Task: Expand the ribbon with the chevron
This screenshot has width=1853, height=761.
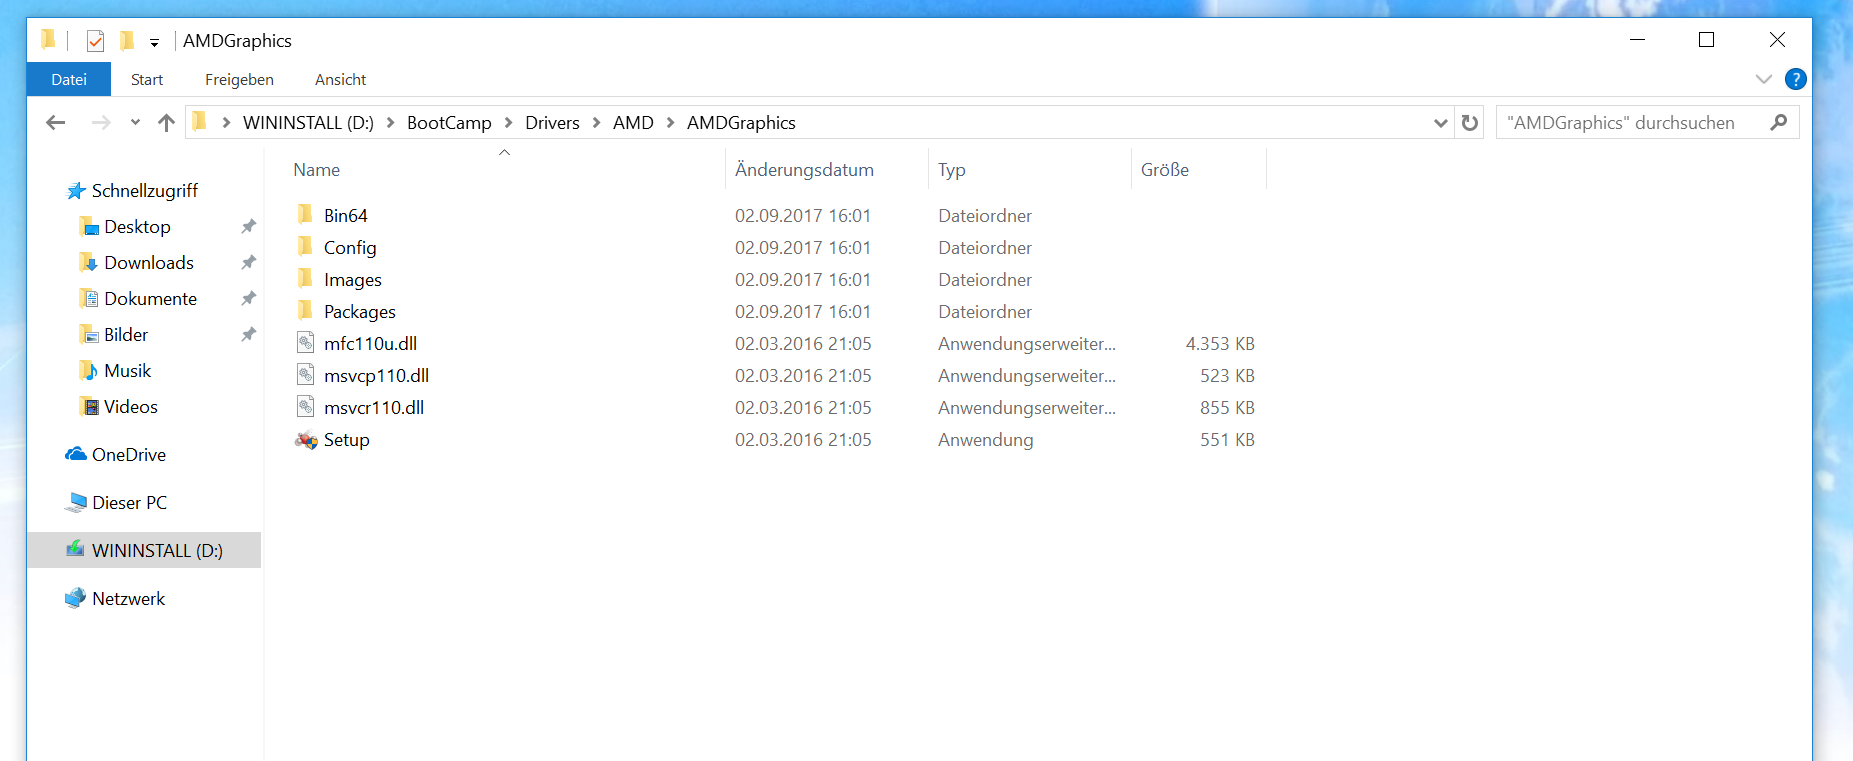Action: [x=1763, y=79]
